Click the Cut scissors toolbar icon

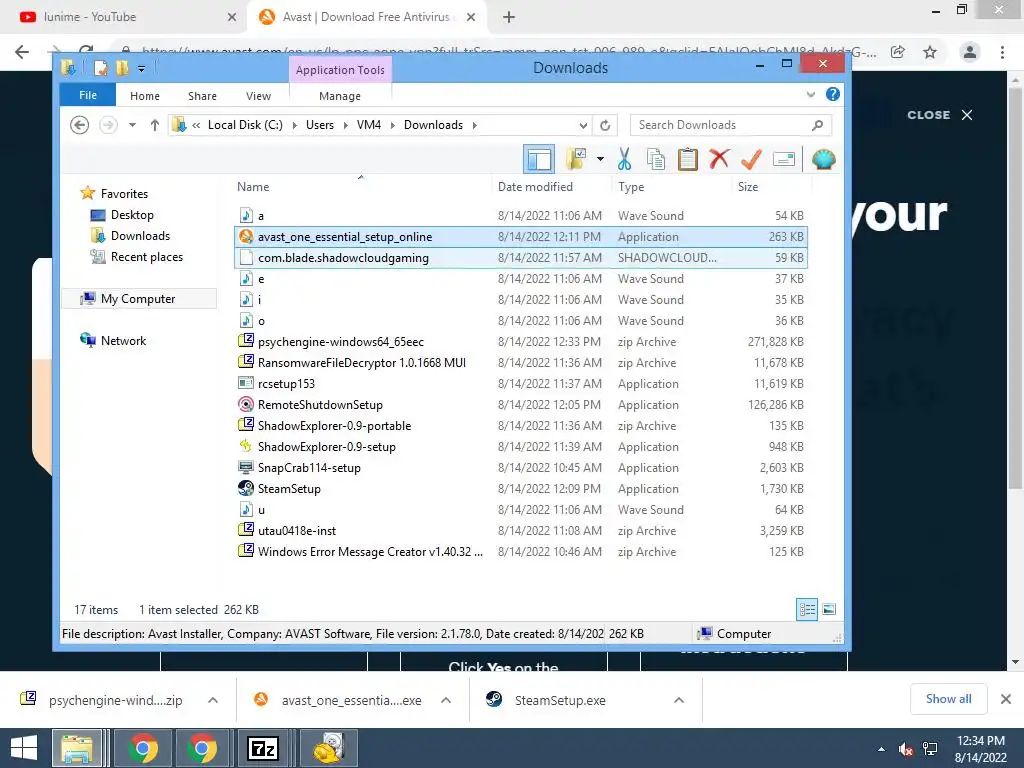[624, 159]
